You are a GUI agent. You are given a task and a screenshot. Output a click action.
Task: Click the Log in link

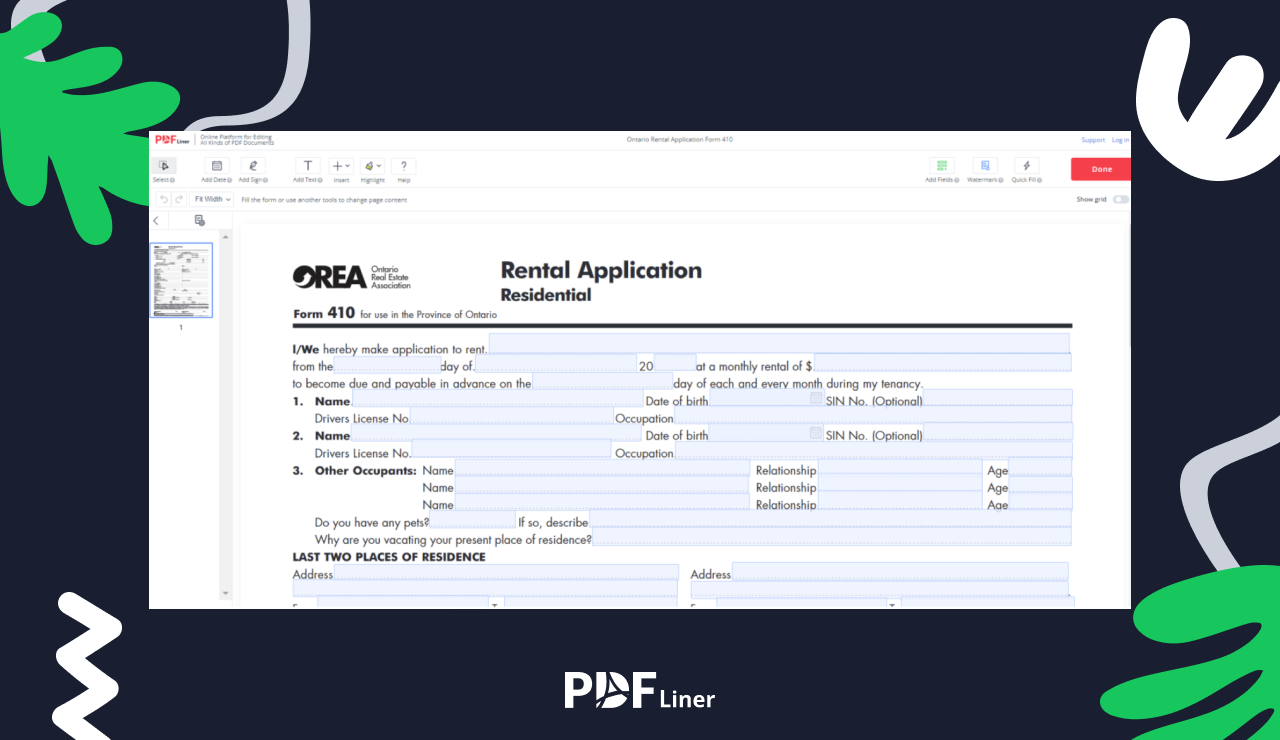click(1120, 140)
